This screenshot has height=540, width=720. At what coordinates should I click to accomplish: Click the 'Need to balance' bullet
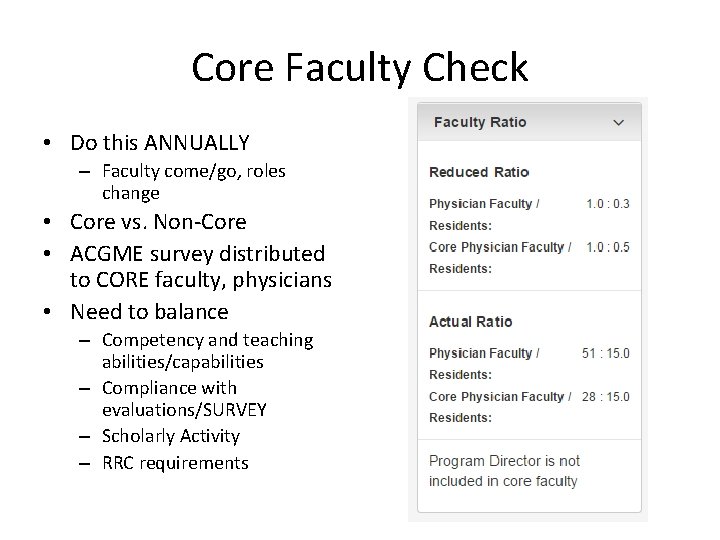(x=149, y=312)
